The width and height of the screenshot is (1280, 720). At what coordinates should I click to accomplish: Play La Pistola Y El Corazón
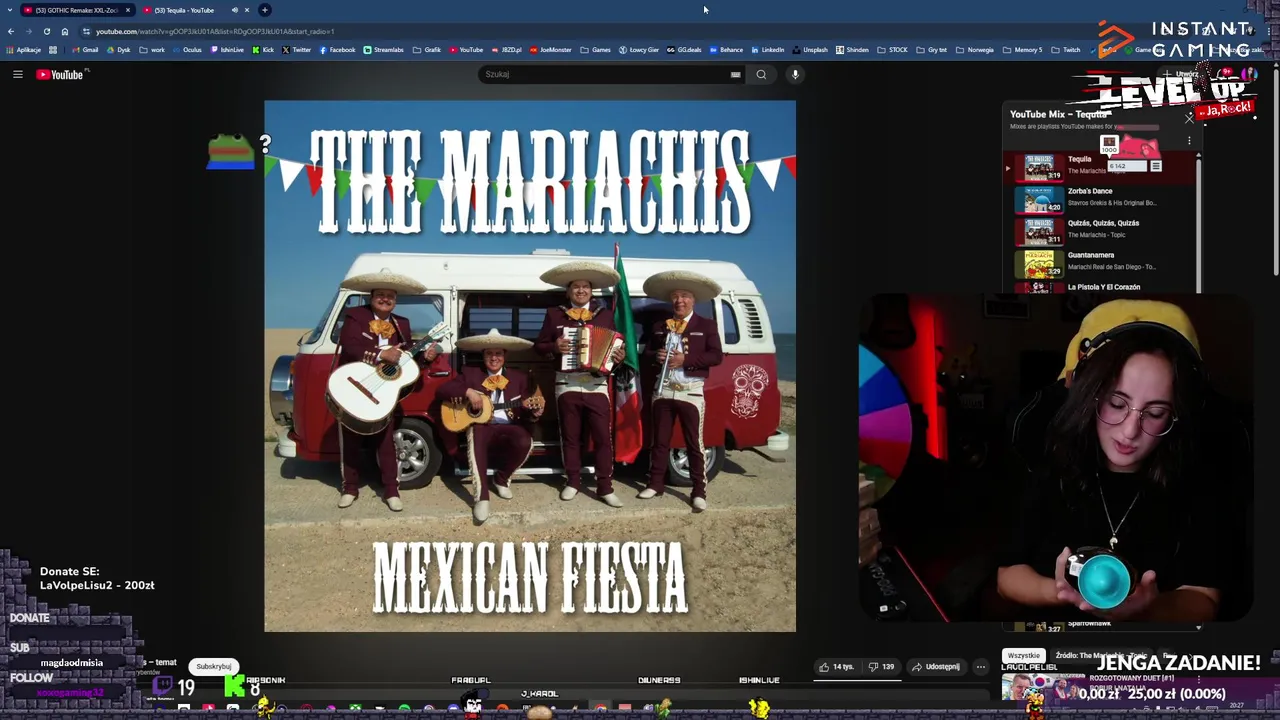(1100, 287)
